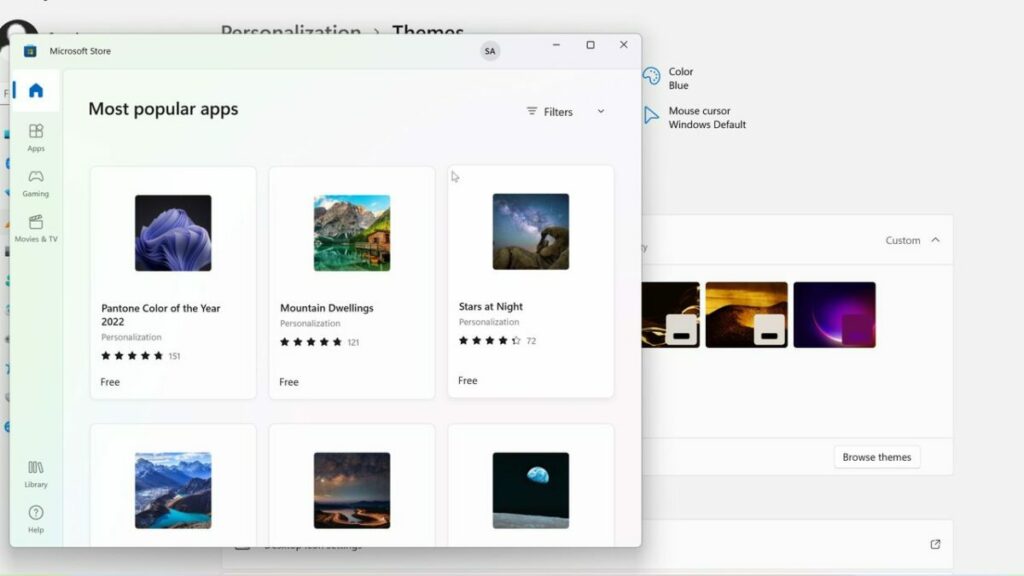Viewport: 1024px width, 576px height.
Task: Click the Microsoft Store logo icon
Action: [30, 51]
